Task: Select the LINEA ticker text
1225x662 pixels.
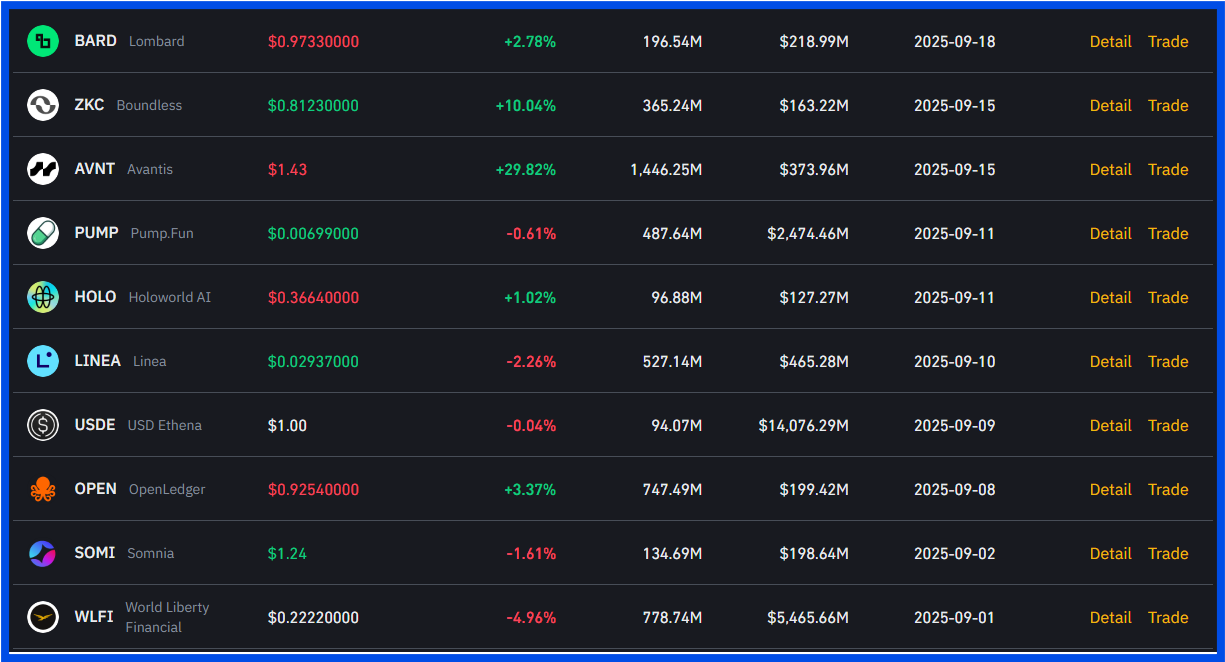Action: [97, 361]
